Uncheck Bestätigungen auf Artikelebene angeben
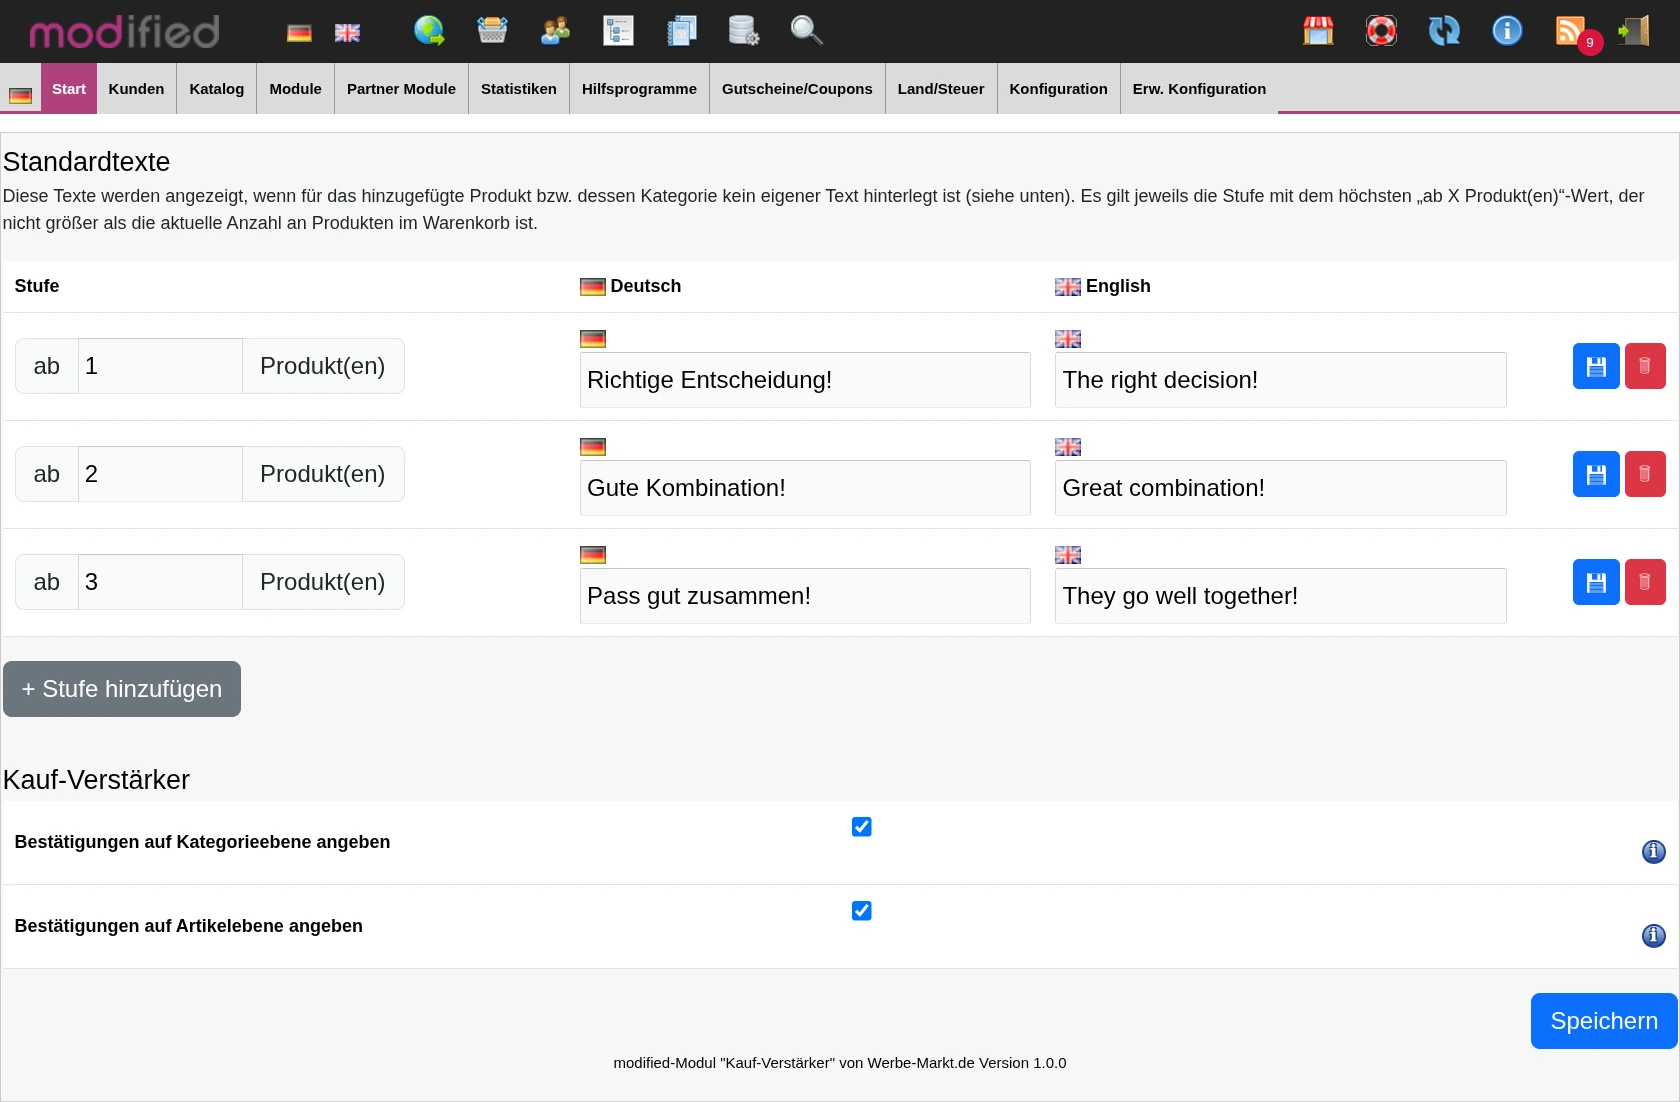Screen dimensions: 1680x1102 [861, 910]
